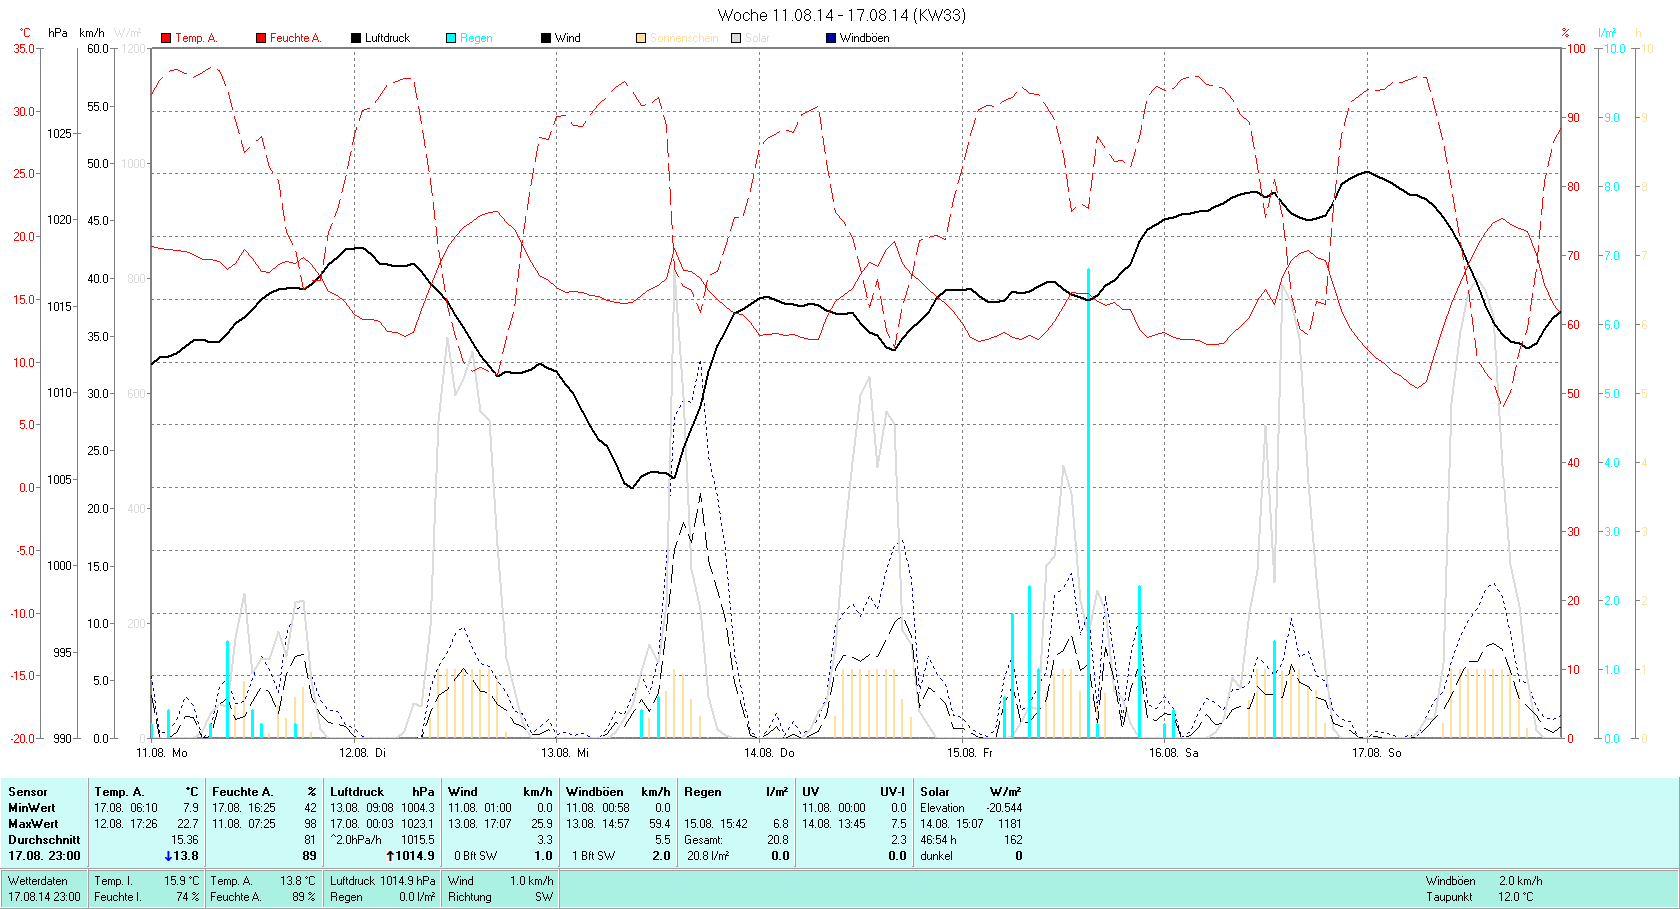Screen dimensions: 1680x909
Task: Click the Feuchte A. legend label
Action: pos(295,38)
